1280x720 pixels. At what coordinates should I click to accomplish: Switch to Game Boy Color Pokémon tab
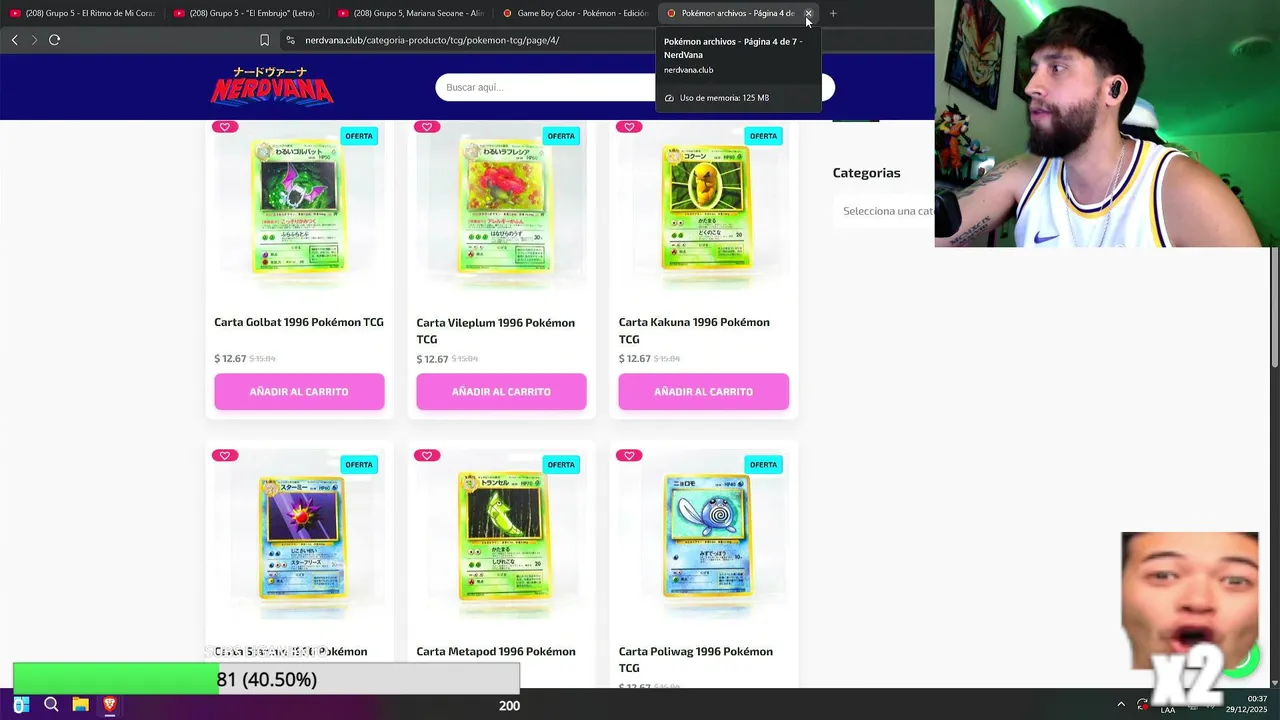574,13
